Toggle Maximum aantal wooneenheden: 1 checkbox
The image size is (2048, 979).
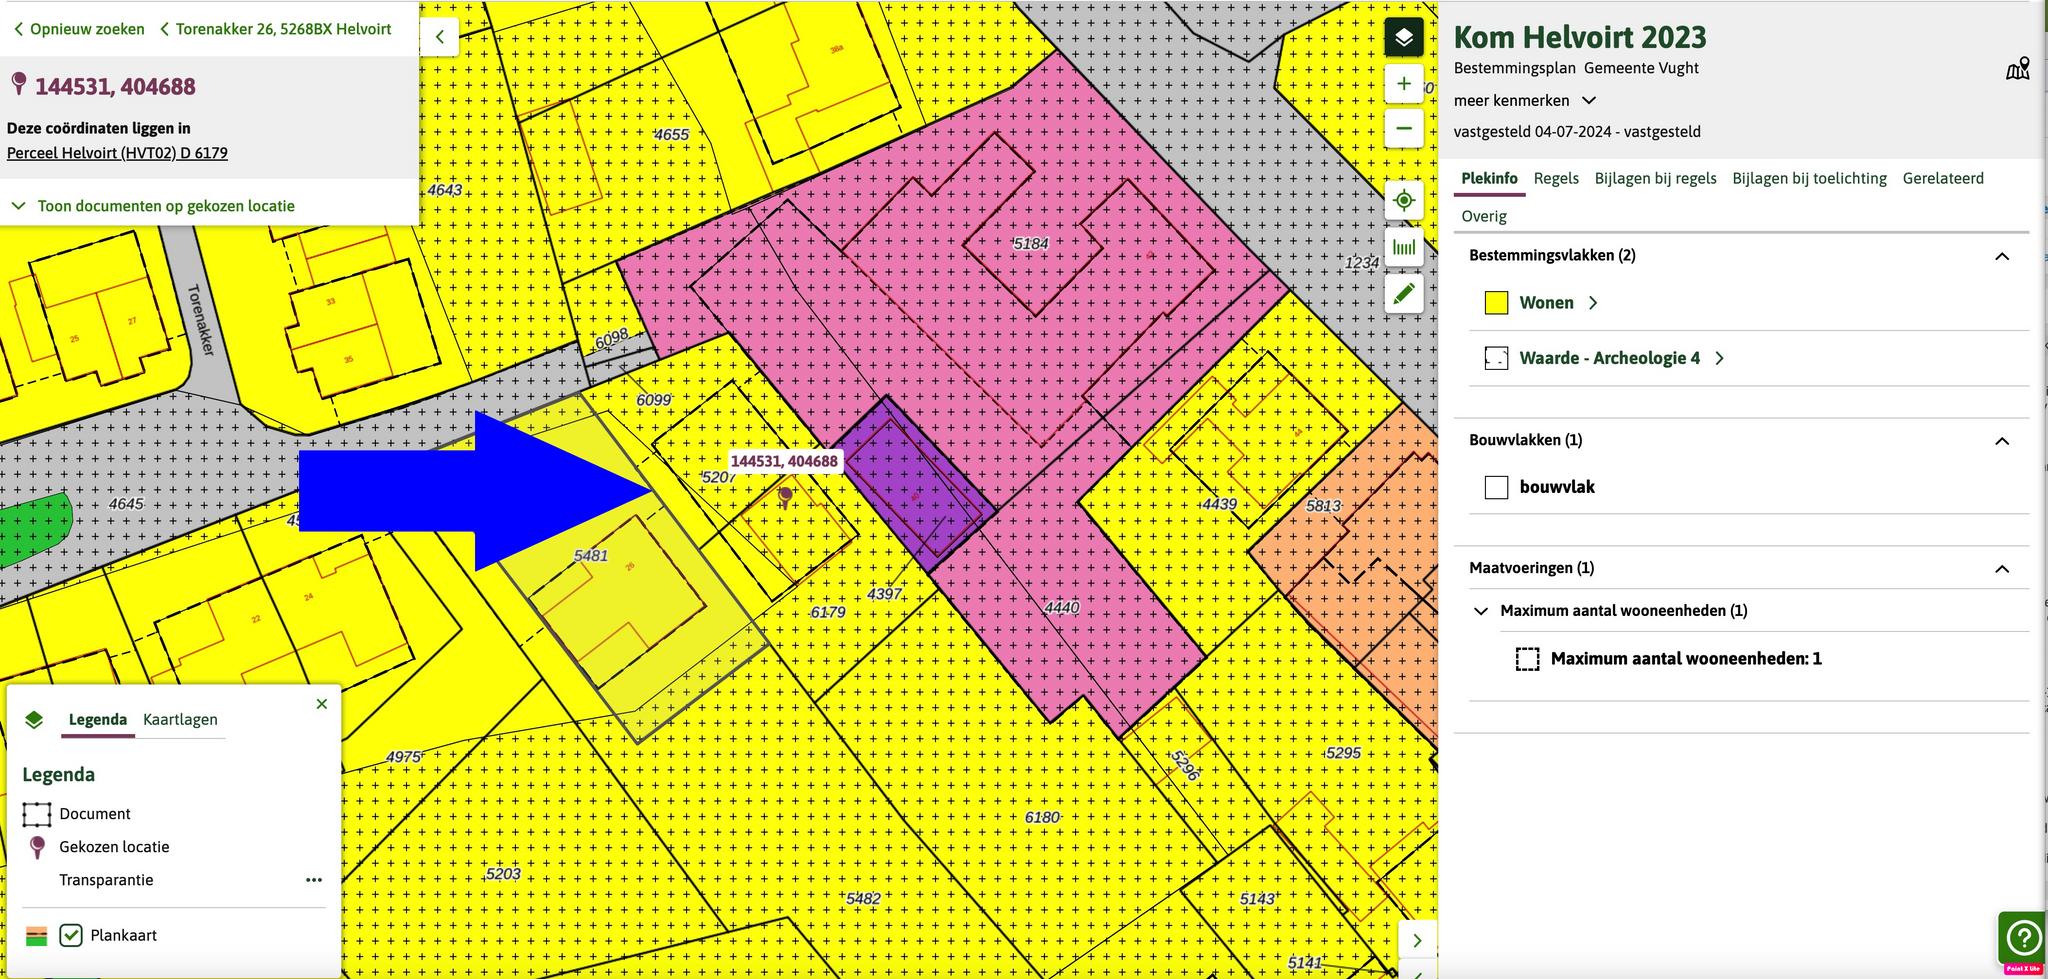click(1527, 659)
